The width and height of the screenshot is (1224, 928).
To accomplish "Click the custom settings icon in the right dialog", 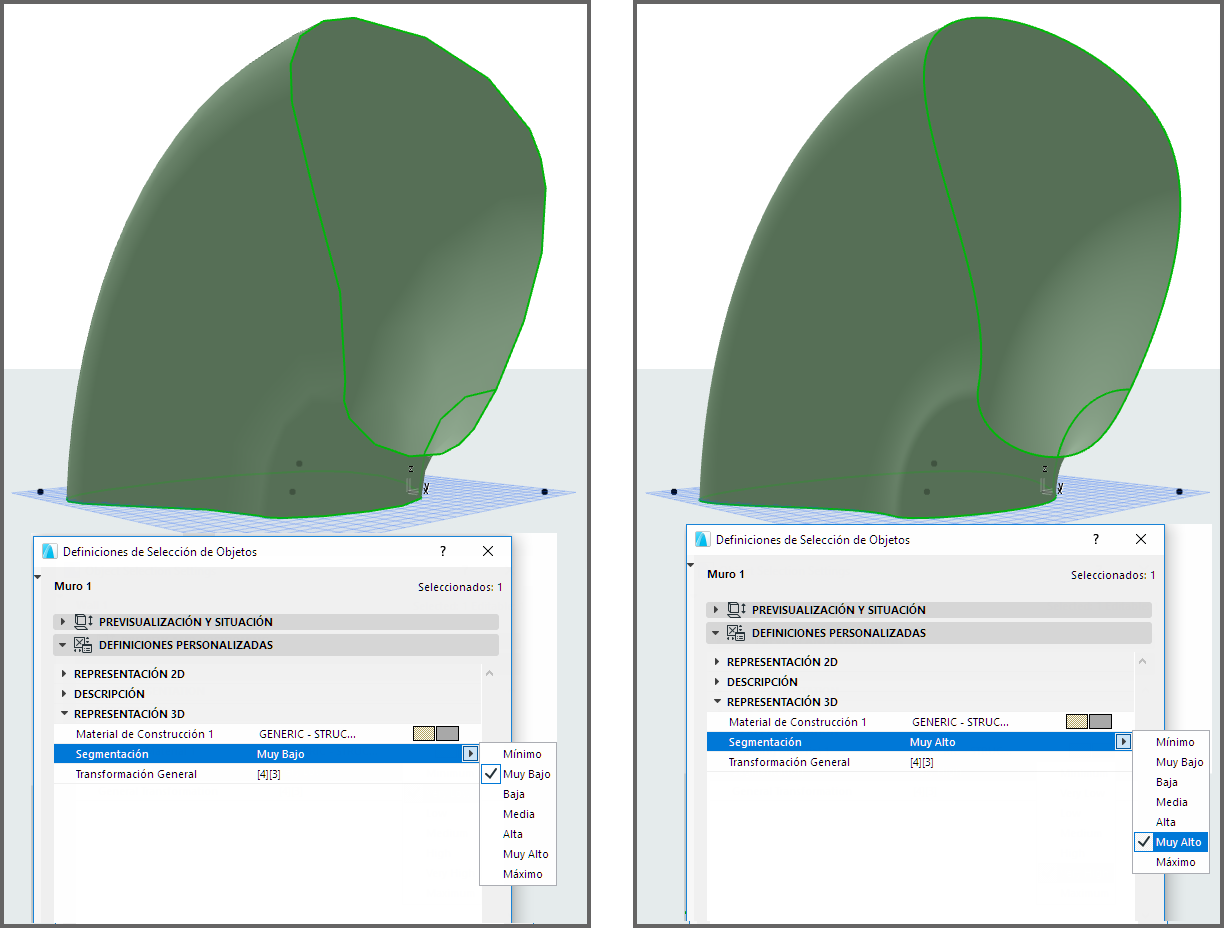I will (x=734, y=632).
